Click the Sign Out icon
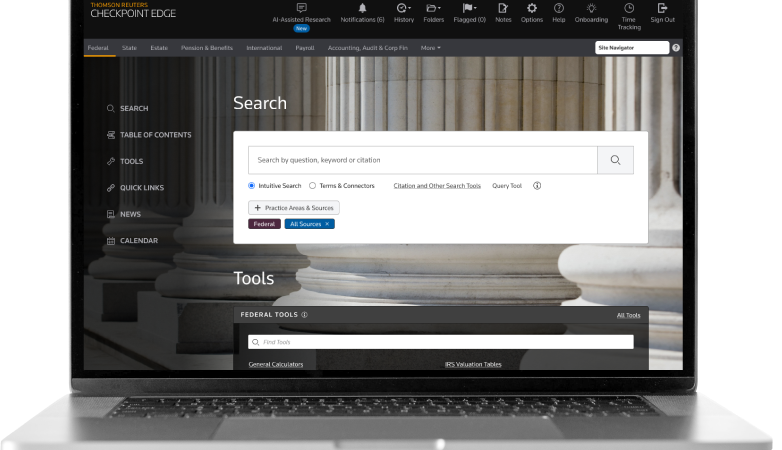The height and width of the screenshot is (450, 782). pyautogui.click(x=662, y=8)
